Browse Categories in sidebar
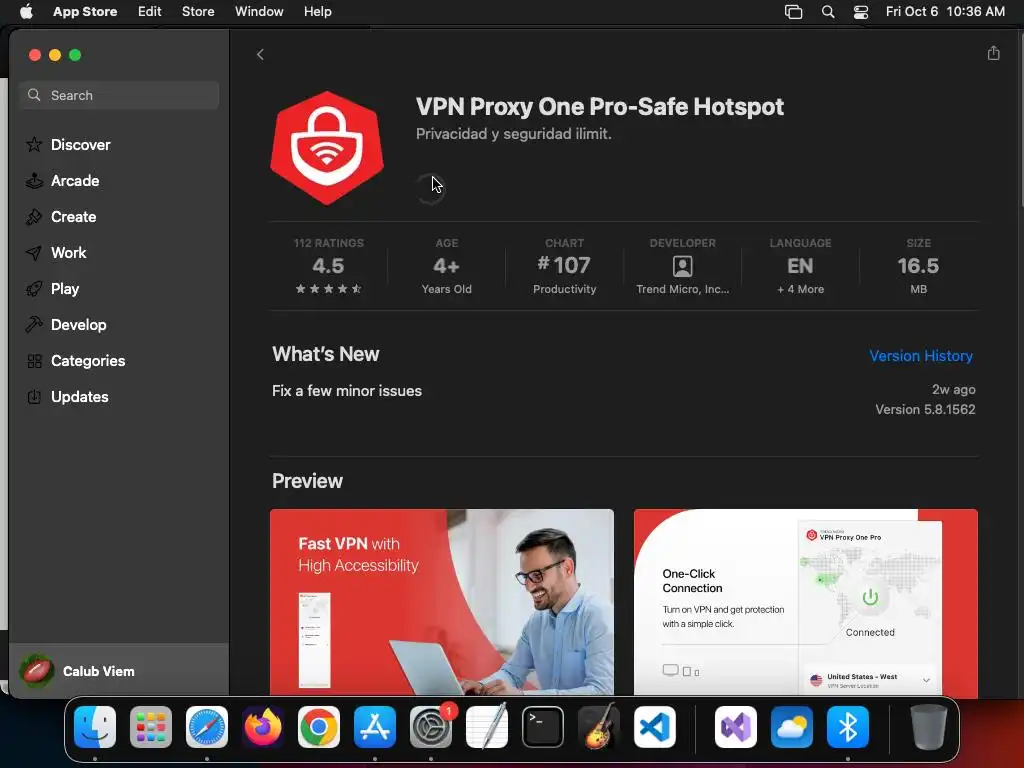The width and height of the screenshot is (1024, 768). pos(75,360)
